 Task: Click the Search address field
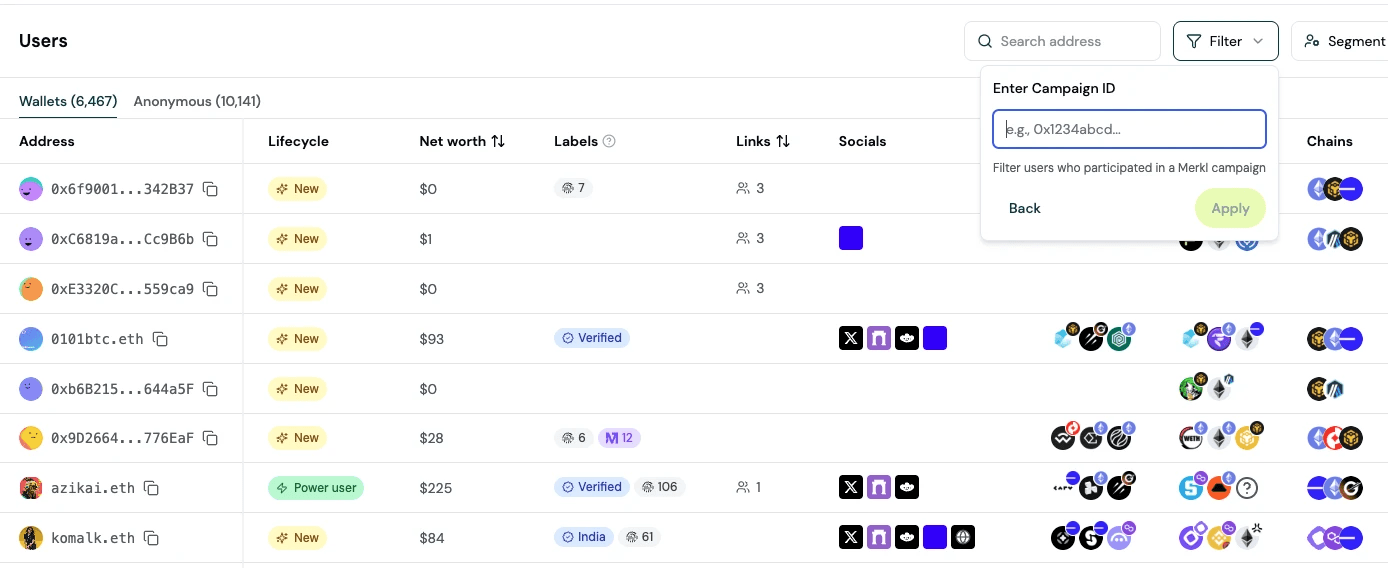tap(1062, 41)
